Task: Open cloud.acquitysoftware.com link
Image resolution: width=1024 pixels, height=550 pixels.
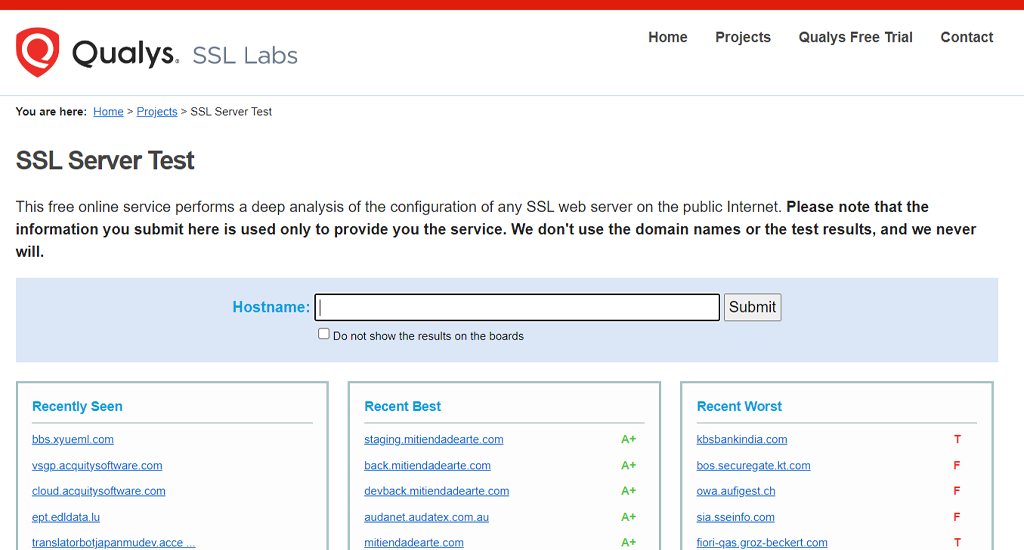Action: [99, 491]
